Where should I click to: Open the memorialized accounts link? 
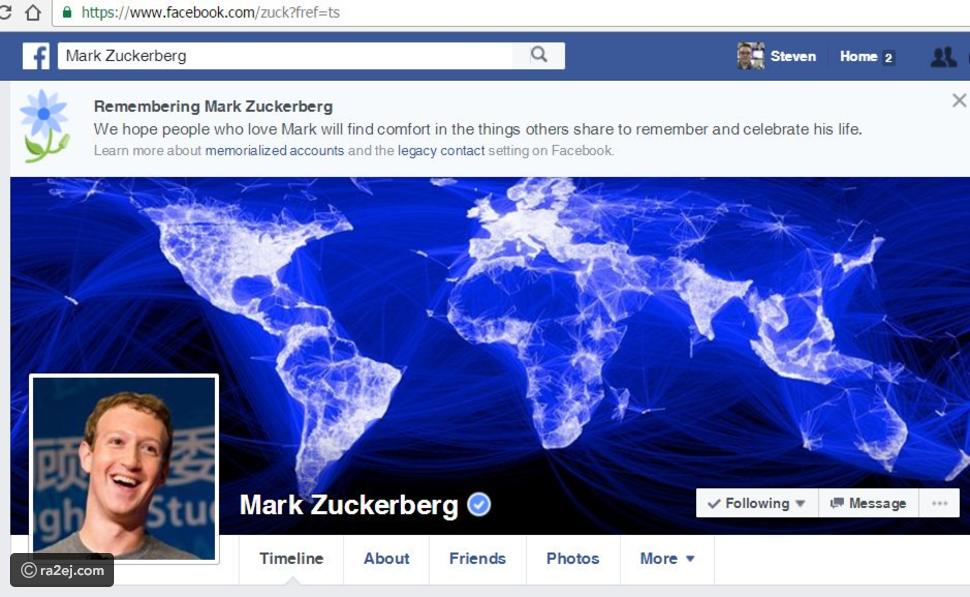click(274, 150)
